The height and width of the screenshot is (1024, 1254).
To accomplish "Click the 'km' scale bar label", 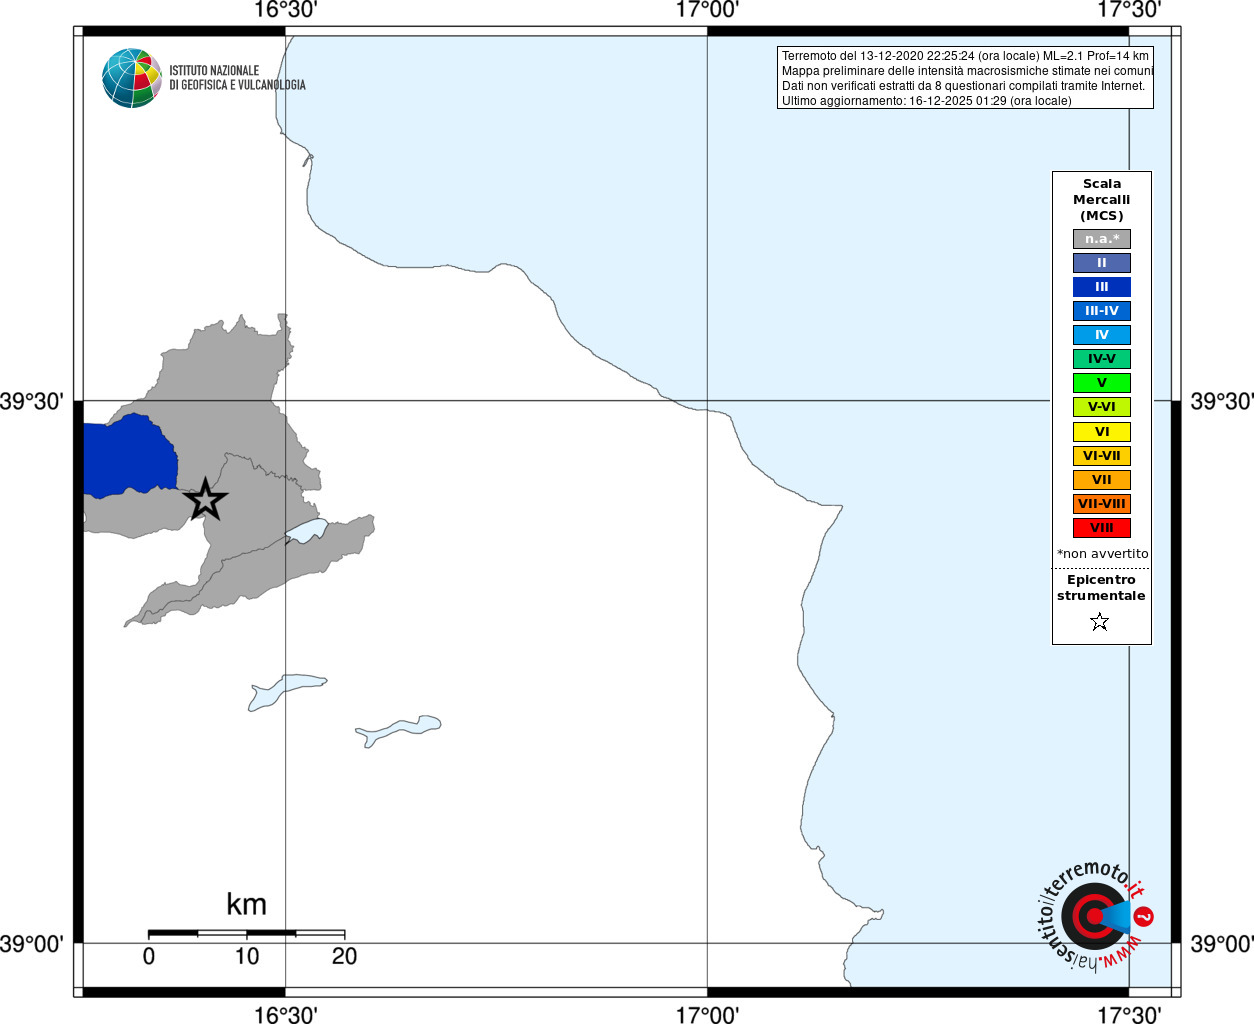I will (x=246, y=904).
